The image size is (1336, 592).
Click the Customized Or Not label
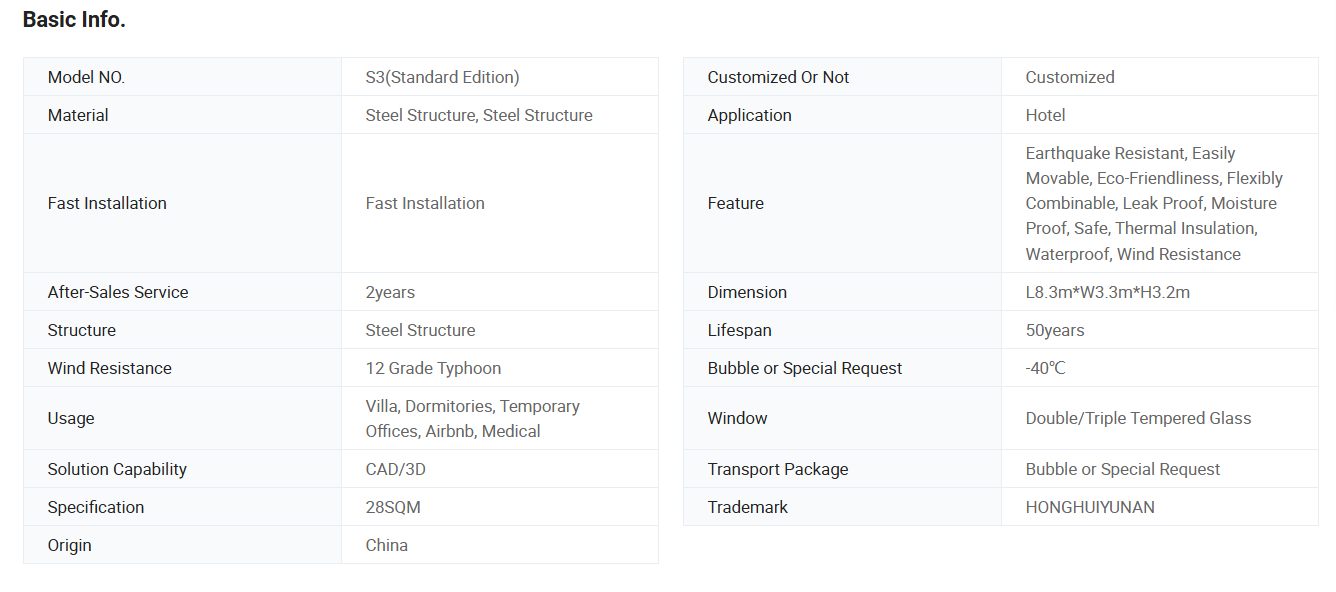[x=778, y=77]
